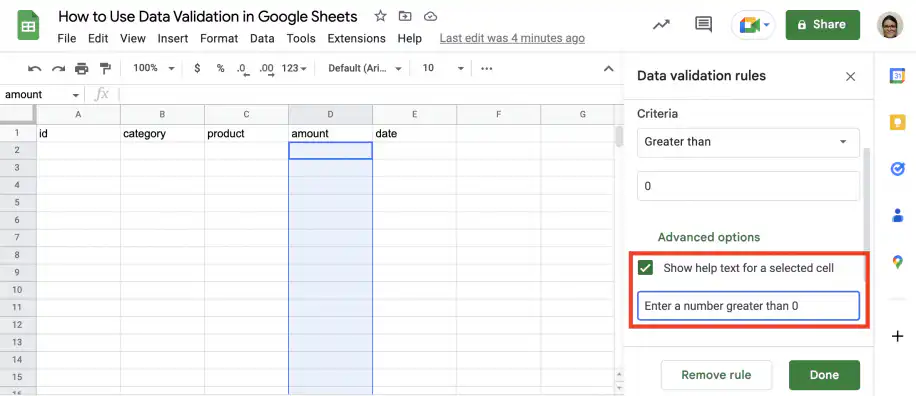Click the cell containing date
This screenshot has width=916, height=396.
414,133
